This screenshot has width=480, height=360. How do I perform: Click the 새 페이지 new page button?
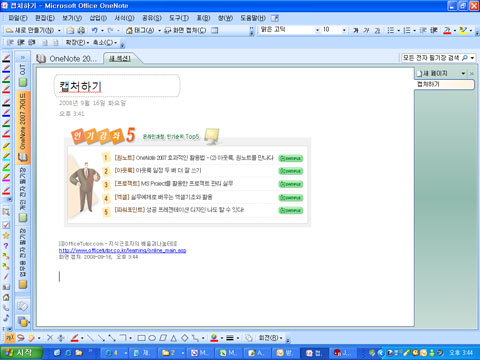pyautogui.click(x=432, y=73)
